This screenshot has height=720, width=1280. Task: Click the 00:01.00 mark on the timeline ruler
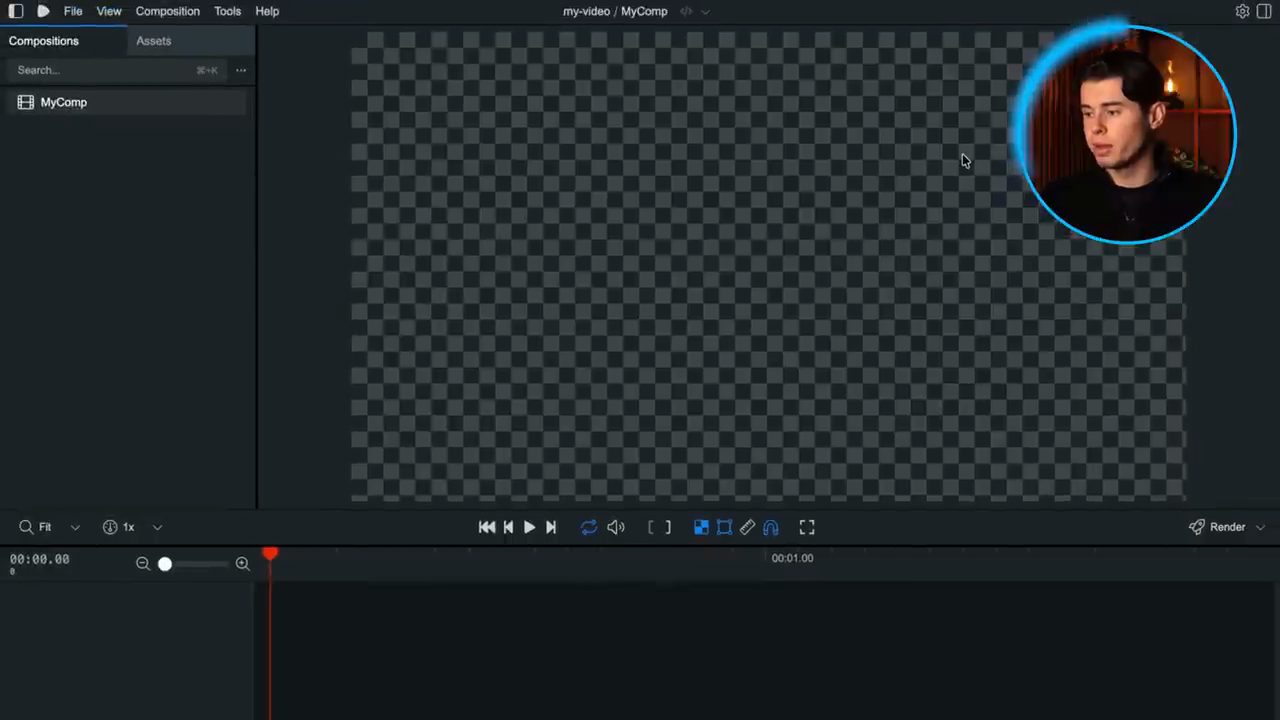tap(792, 558)
